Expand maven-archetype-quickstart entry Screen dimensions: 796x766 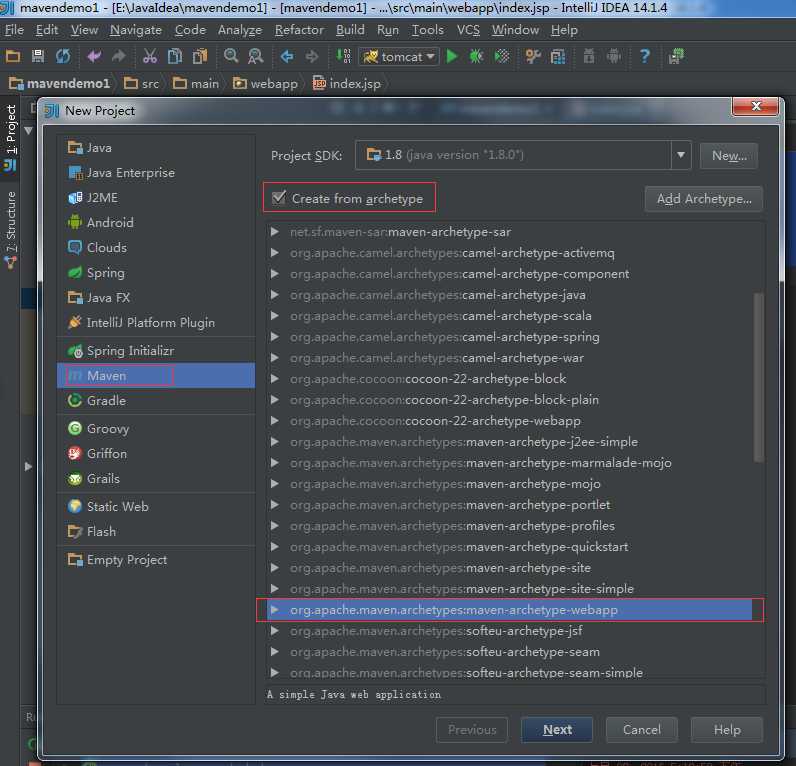(275, 547)
